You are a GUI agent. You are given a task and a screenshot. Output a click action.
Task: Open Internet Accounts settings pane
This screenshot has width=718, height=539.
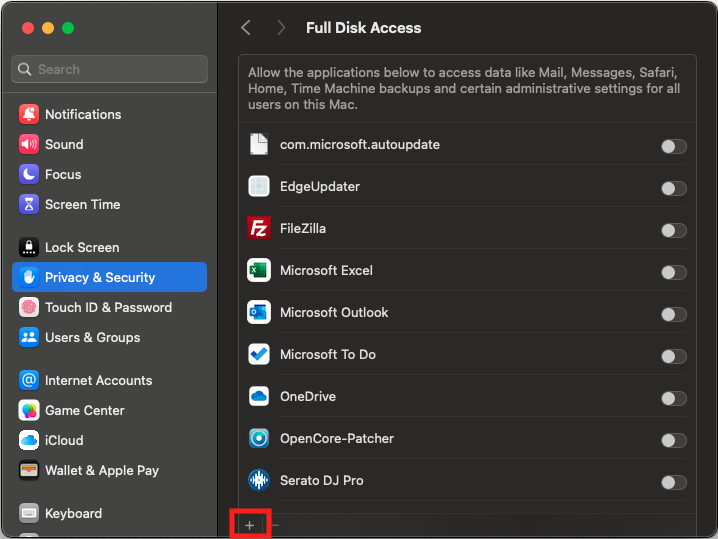click(x=109, y=380)
